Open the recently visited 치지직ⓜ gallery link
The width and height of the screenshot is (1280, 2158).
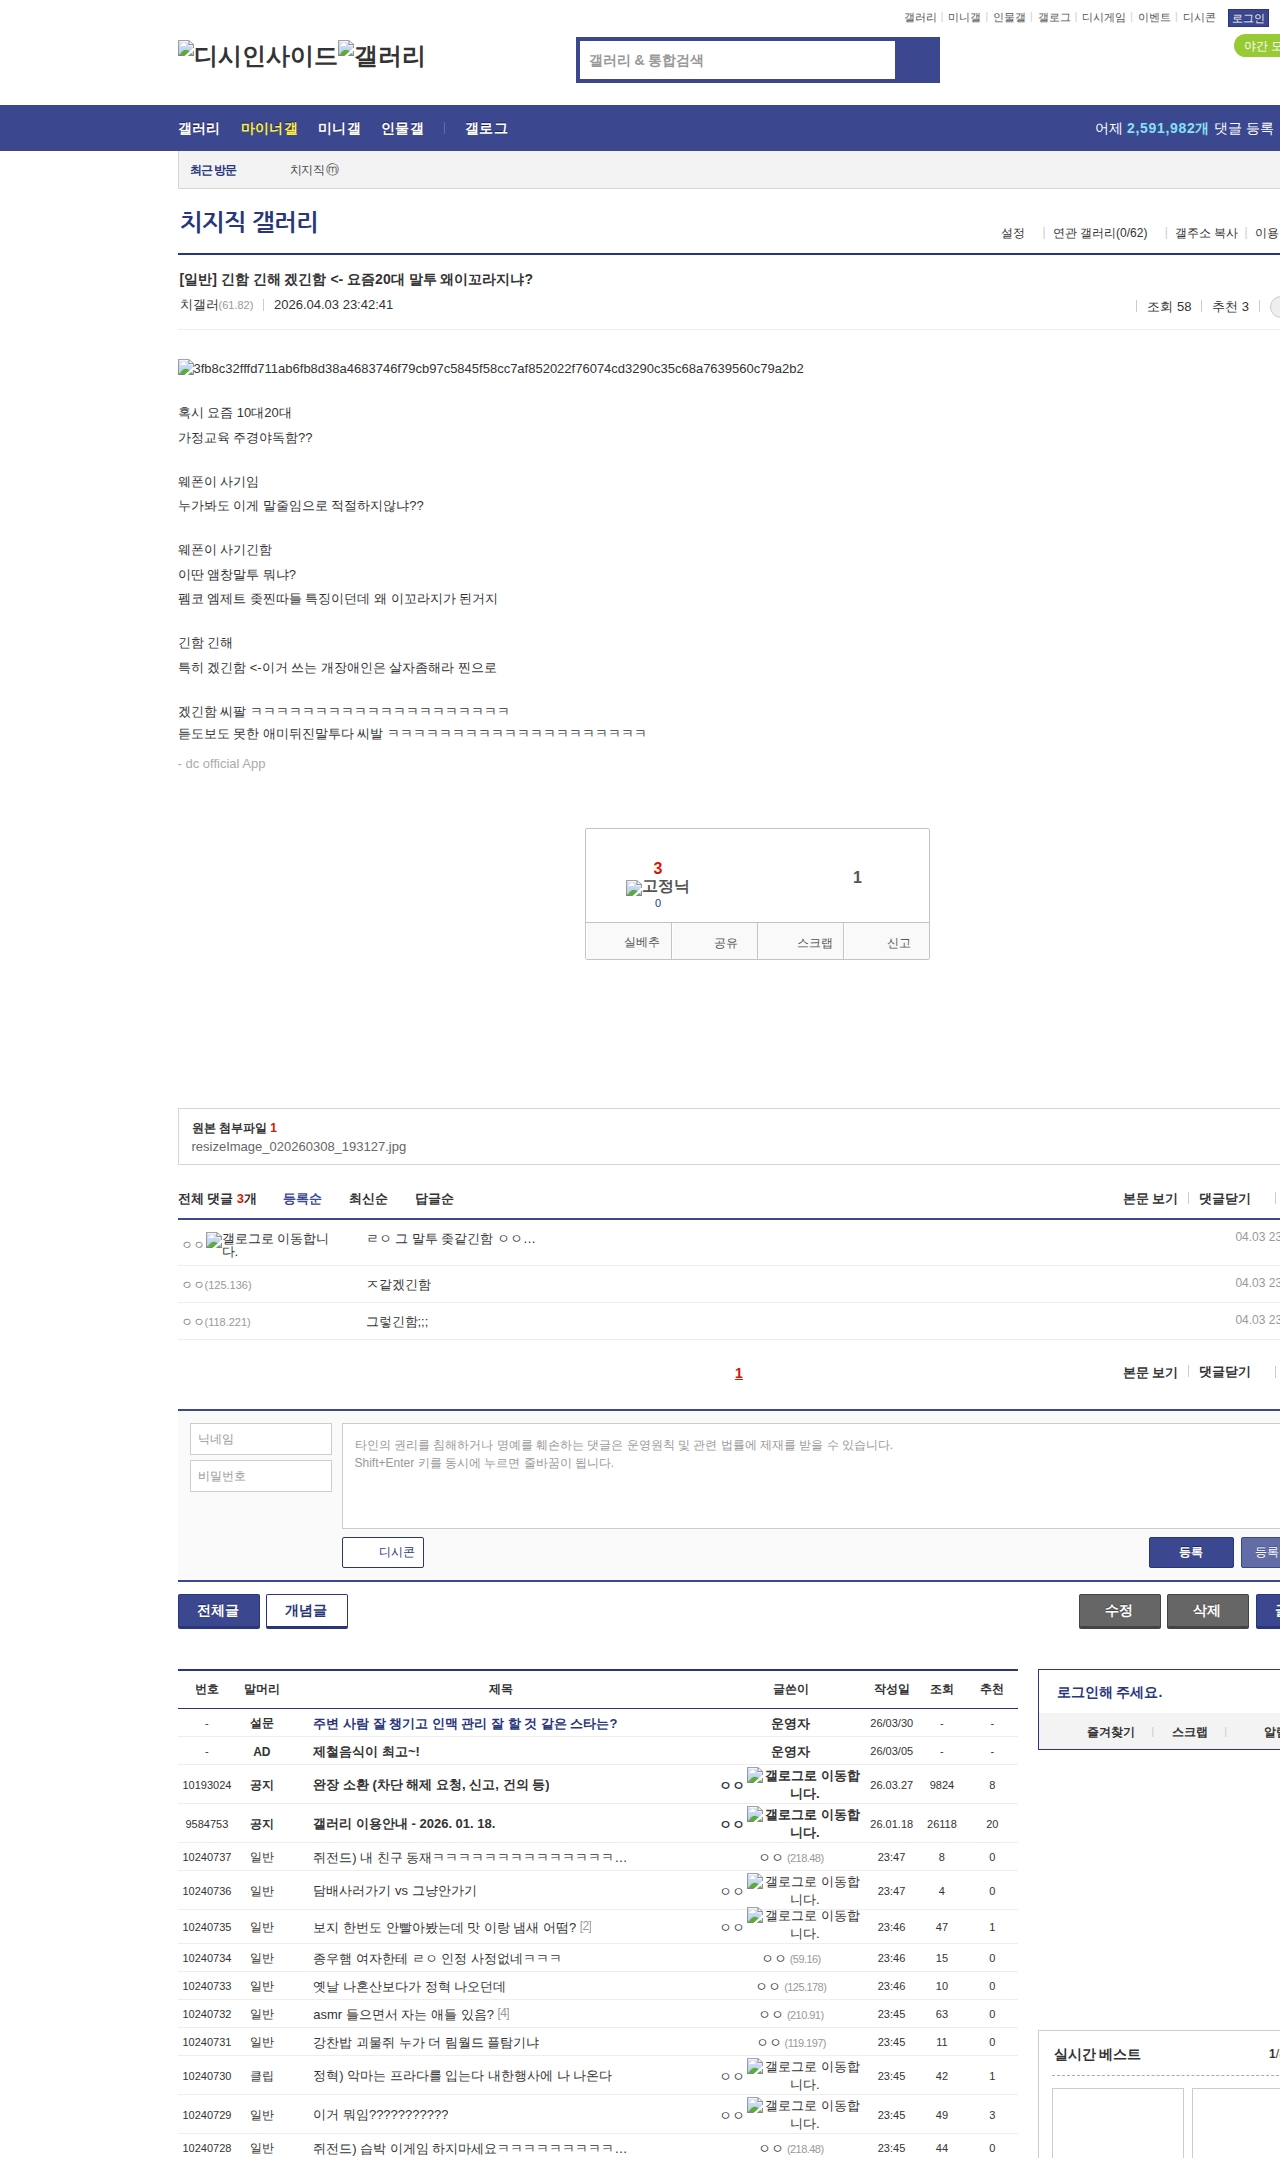pyautogui.click(x=314, y=170)
